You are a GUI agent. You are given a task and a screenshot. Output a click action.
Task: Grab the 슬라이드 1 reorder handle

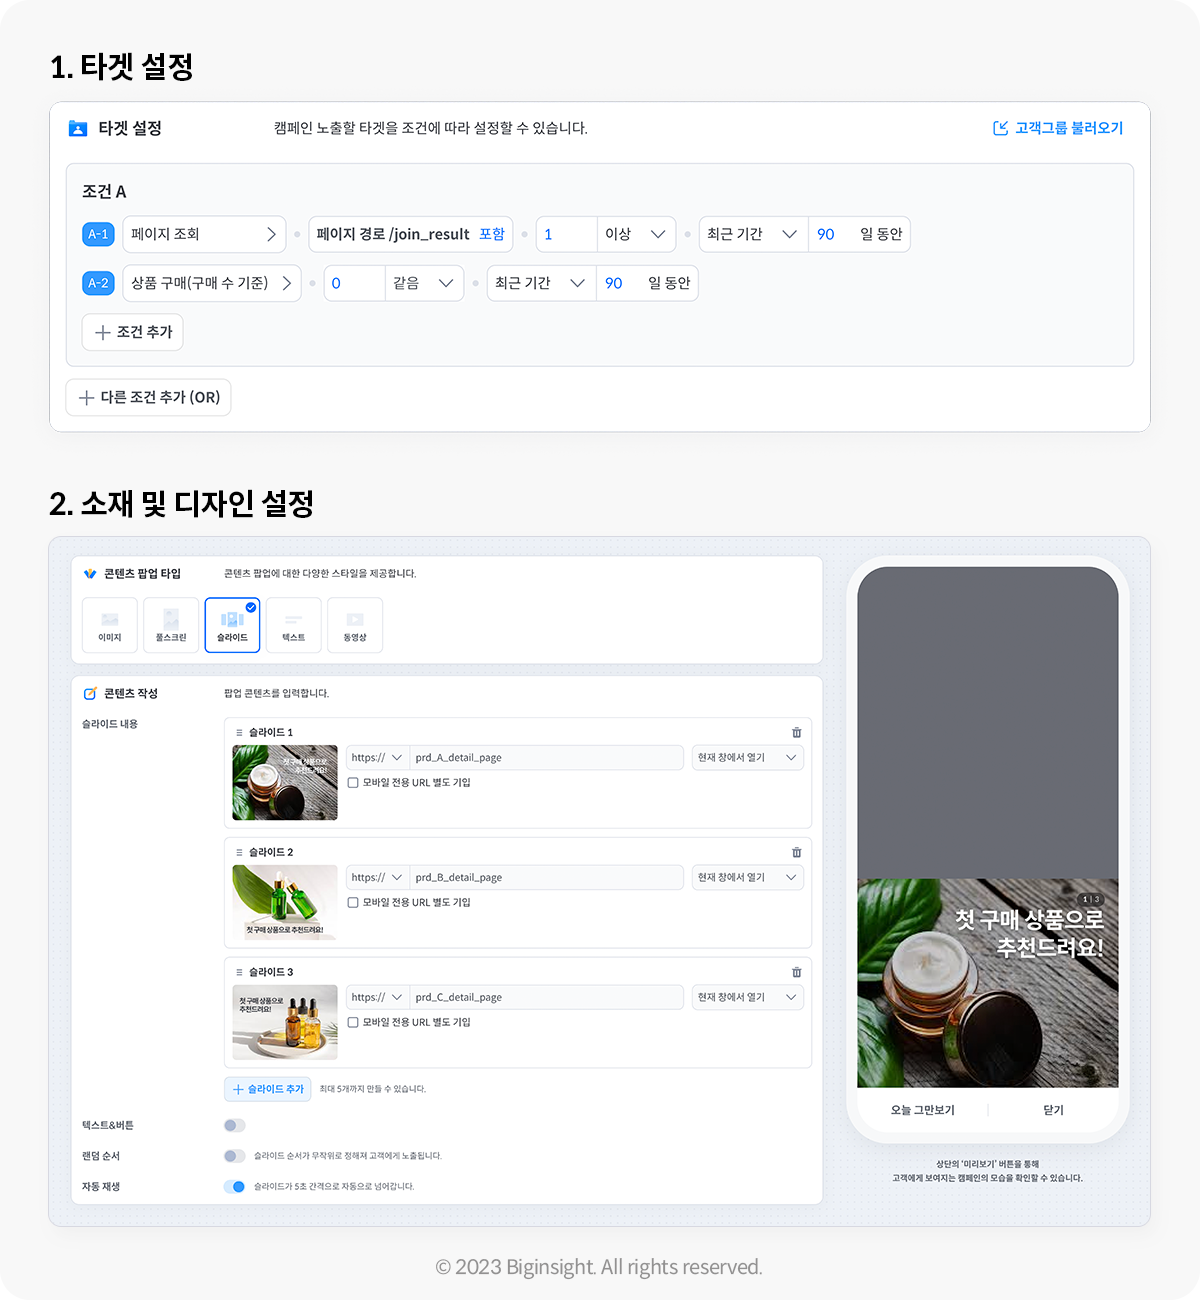click(x=239, y=733)
